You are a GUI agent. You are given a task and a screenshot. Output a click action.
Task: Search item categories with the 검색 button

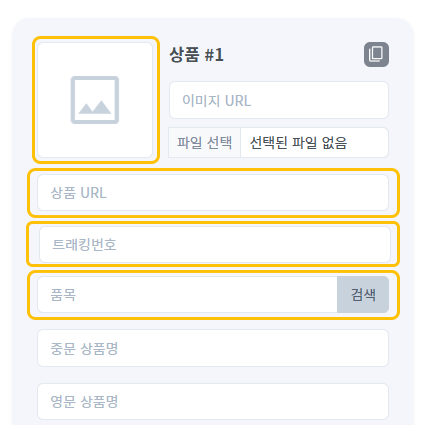363,294
